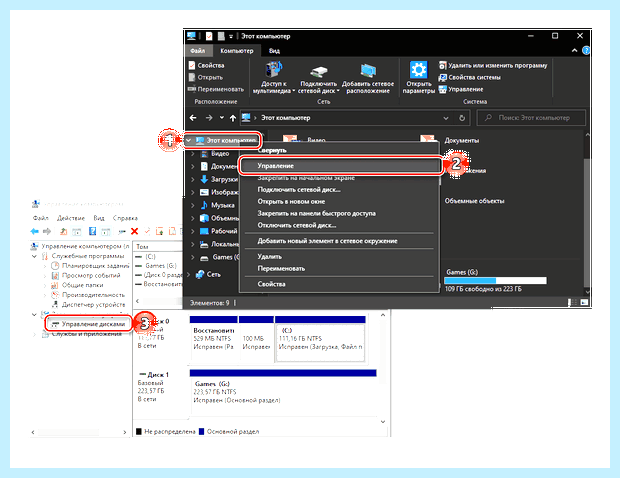This screenshot has width=620, height=478.
Task: Choose 'Свернуть' in context menu
Action: click(x=272, y=150)
